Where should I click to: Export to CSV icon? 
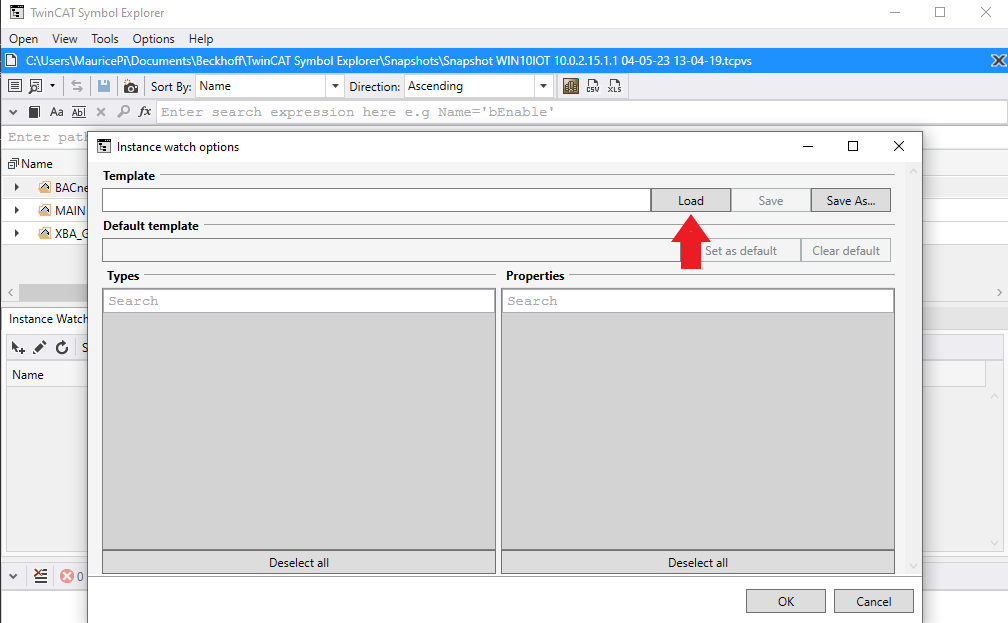tap(593, 86)
